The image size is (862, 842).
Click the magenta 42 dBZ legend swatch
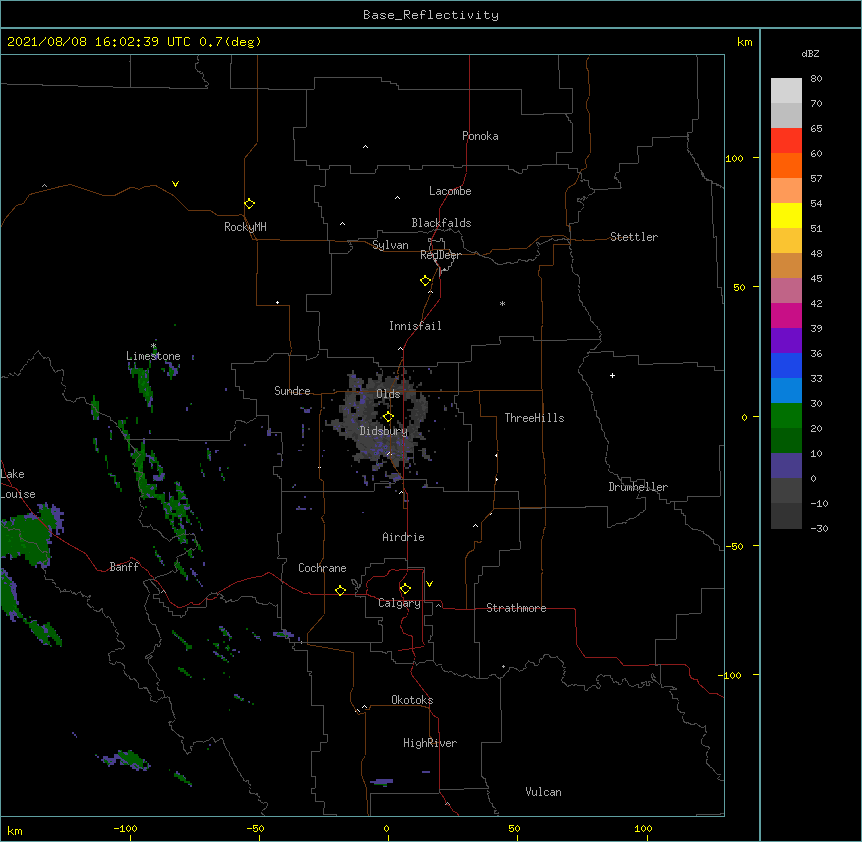786,315
